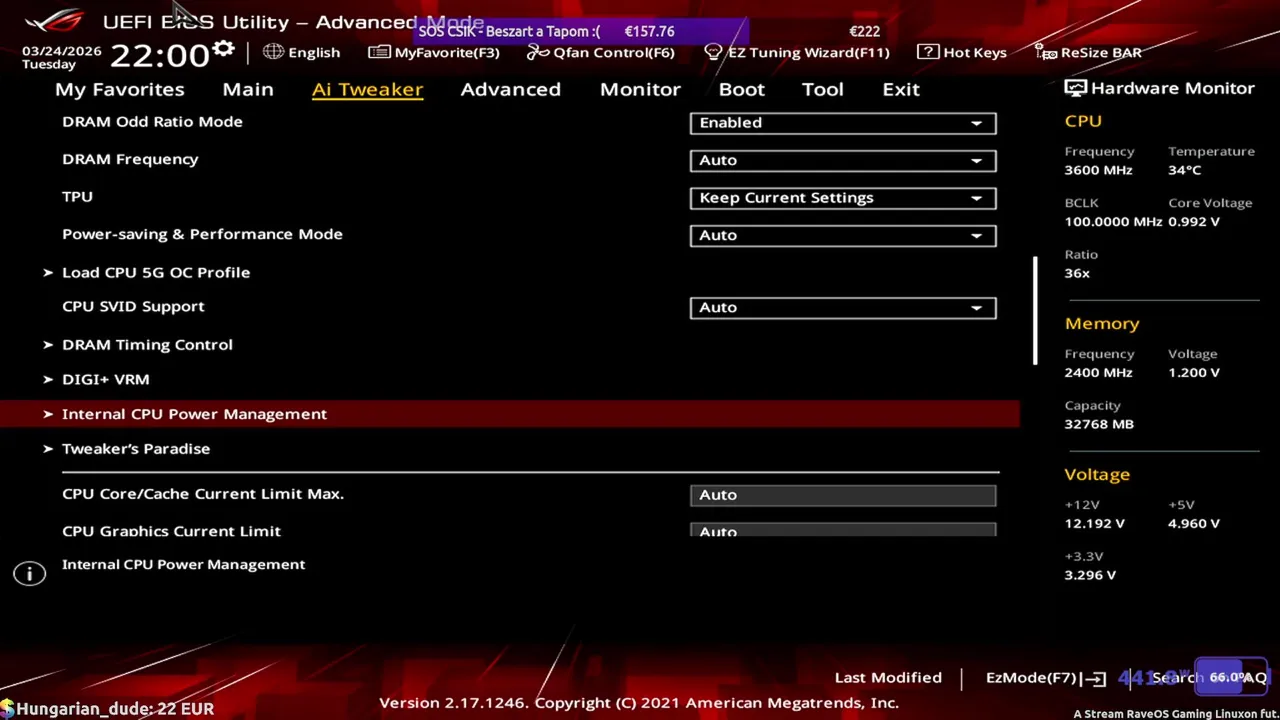
Task: Click the DRAM Odd Ratio Mode label
Action: pos(152,121)
